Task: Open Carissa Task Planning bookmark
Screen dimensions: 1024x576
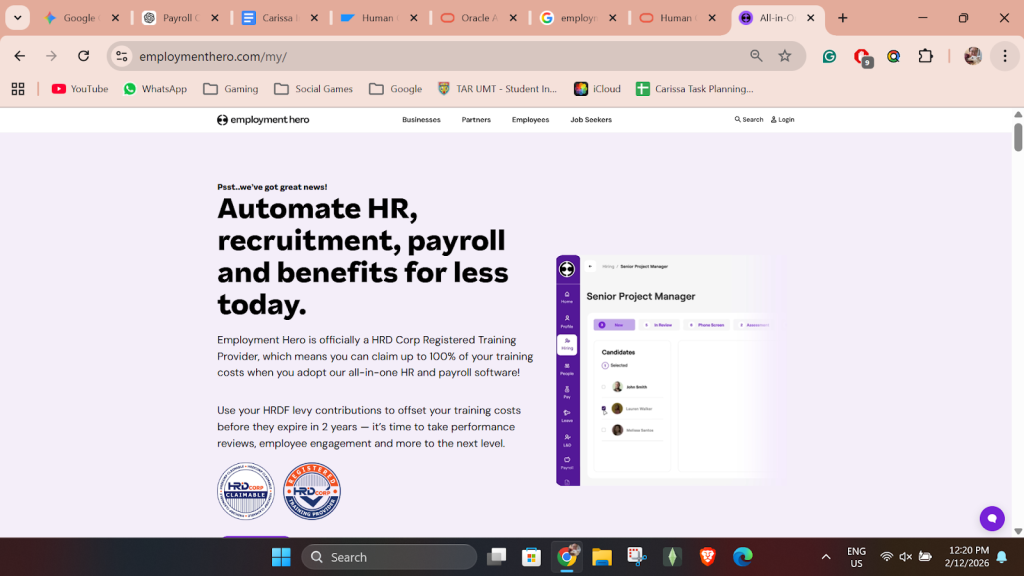Action: pos(695,89)
